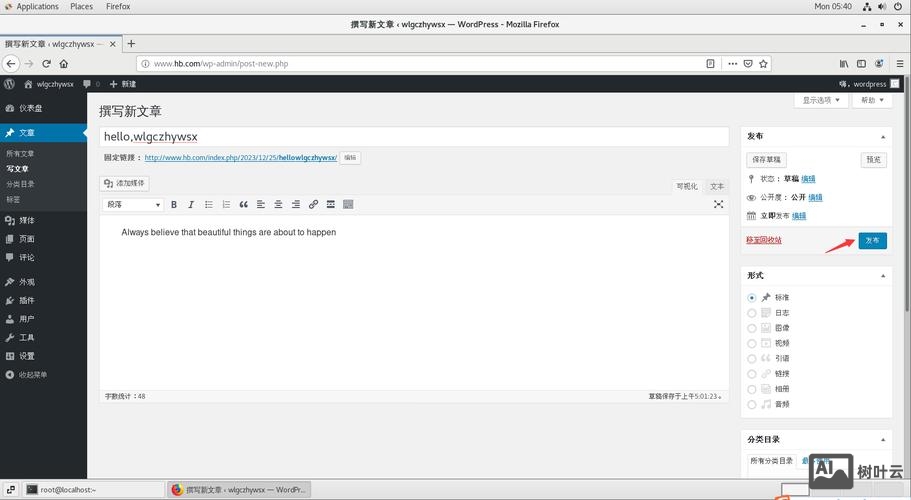The image size is (911, 500).
Task: Open 仪表盘 dashboard in sidebar
Action: pyautogui.click(x=43, y=108)
